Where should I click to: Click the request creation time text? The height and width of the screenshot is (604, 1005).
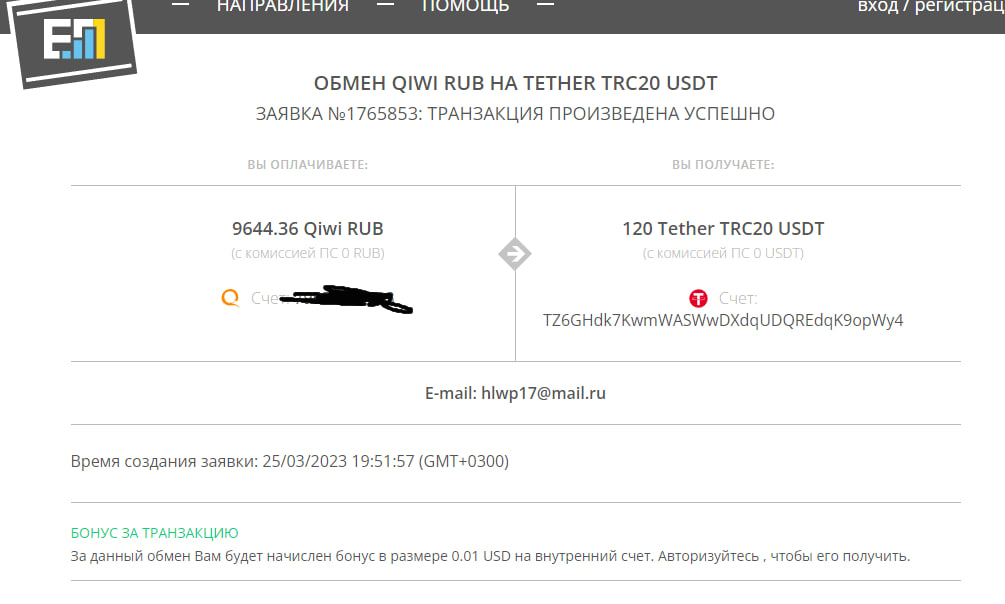click(290, 462)
